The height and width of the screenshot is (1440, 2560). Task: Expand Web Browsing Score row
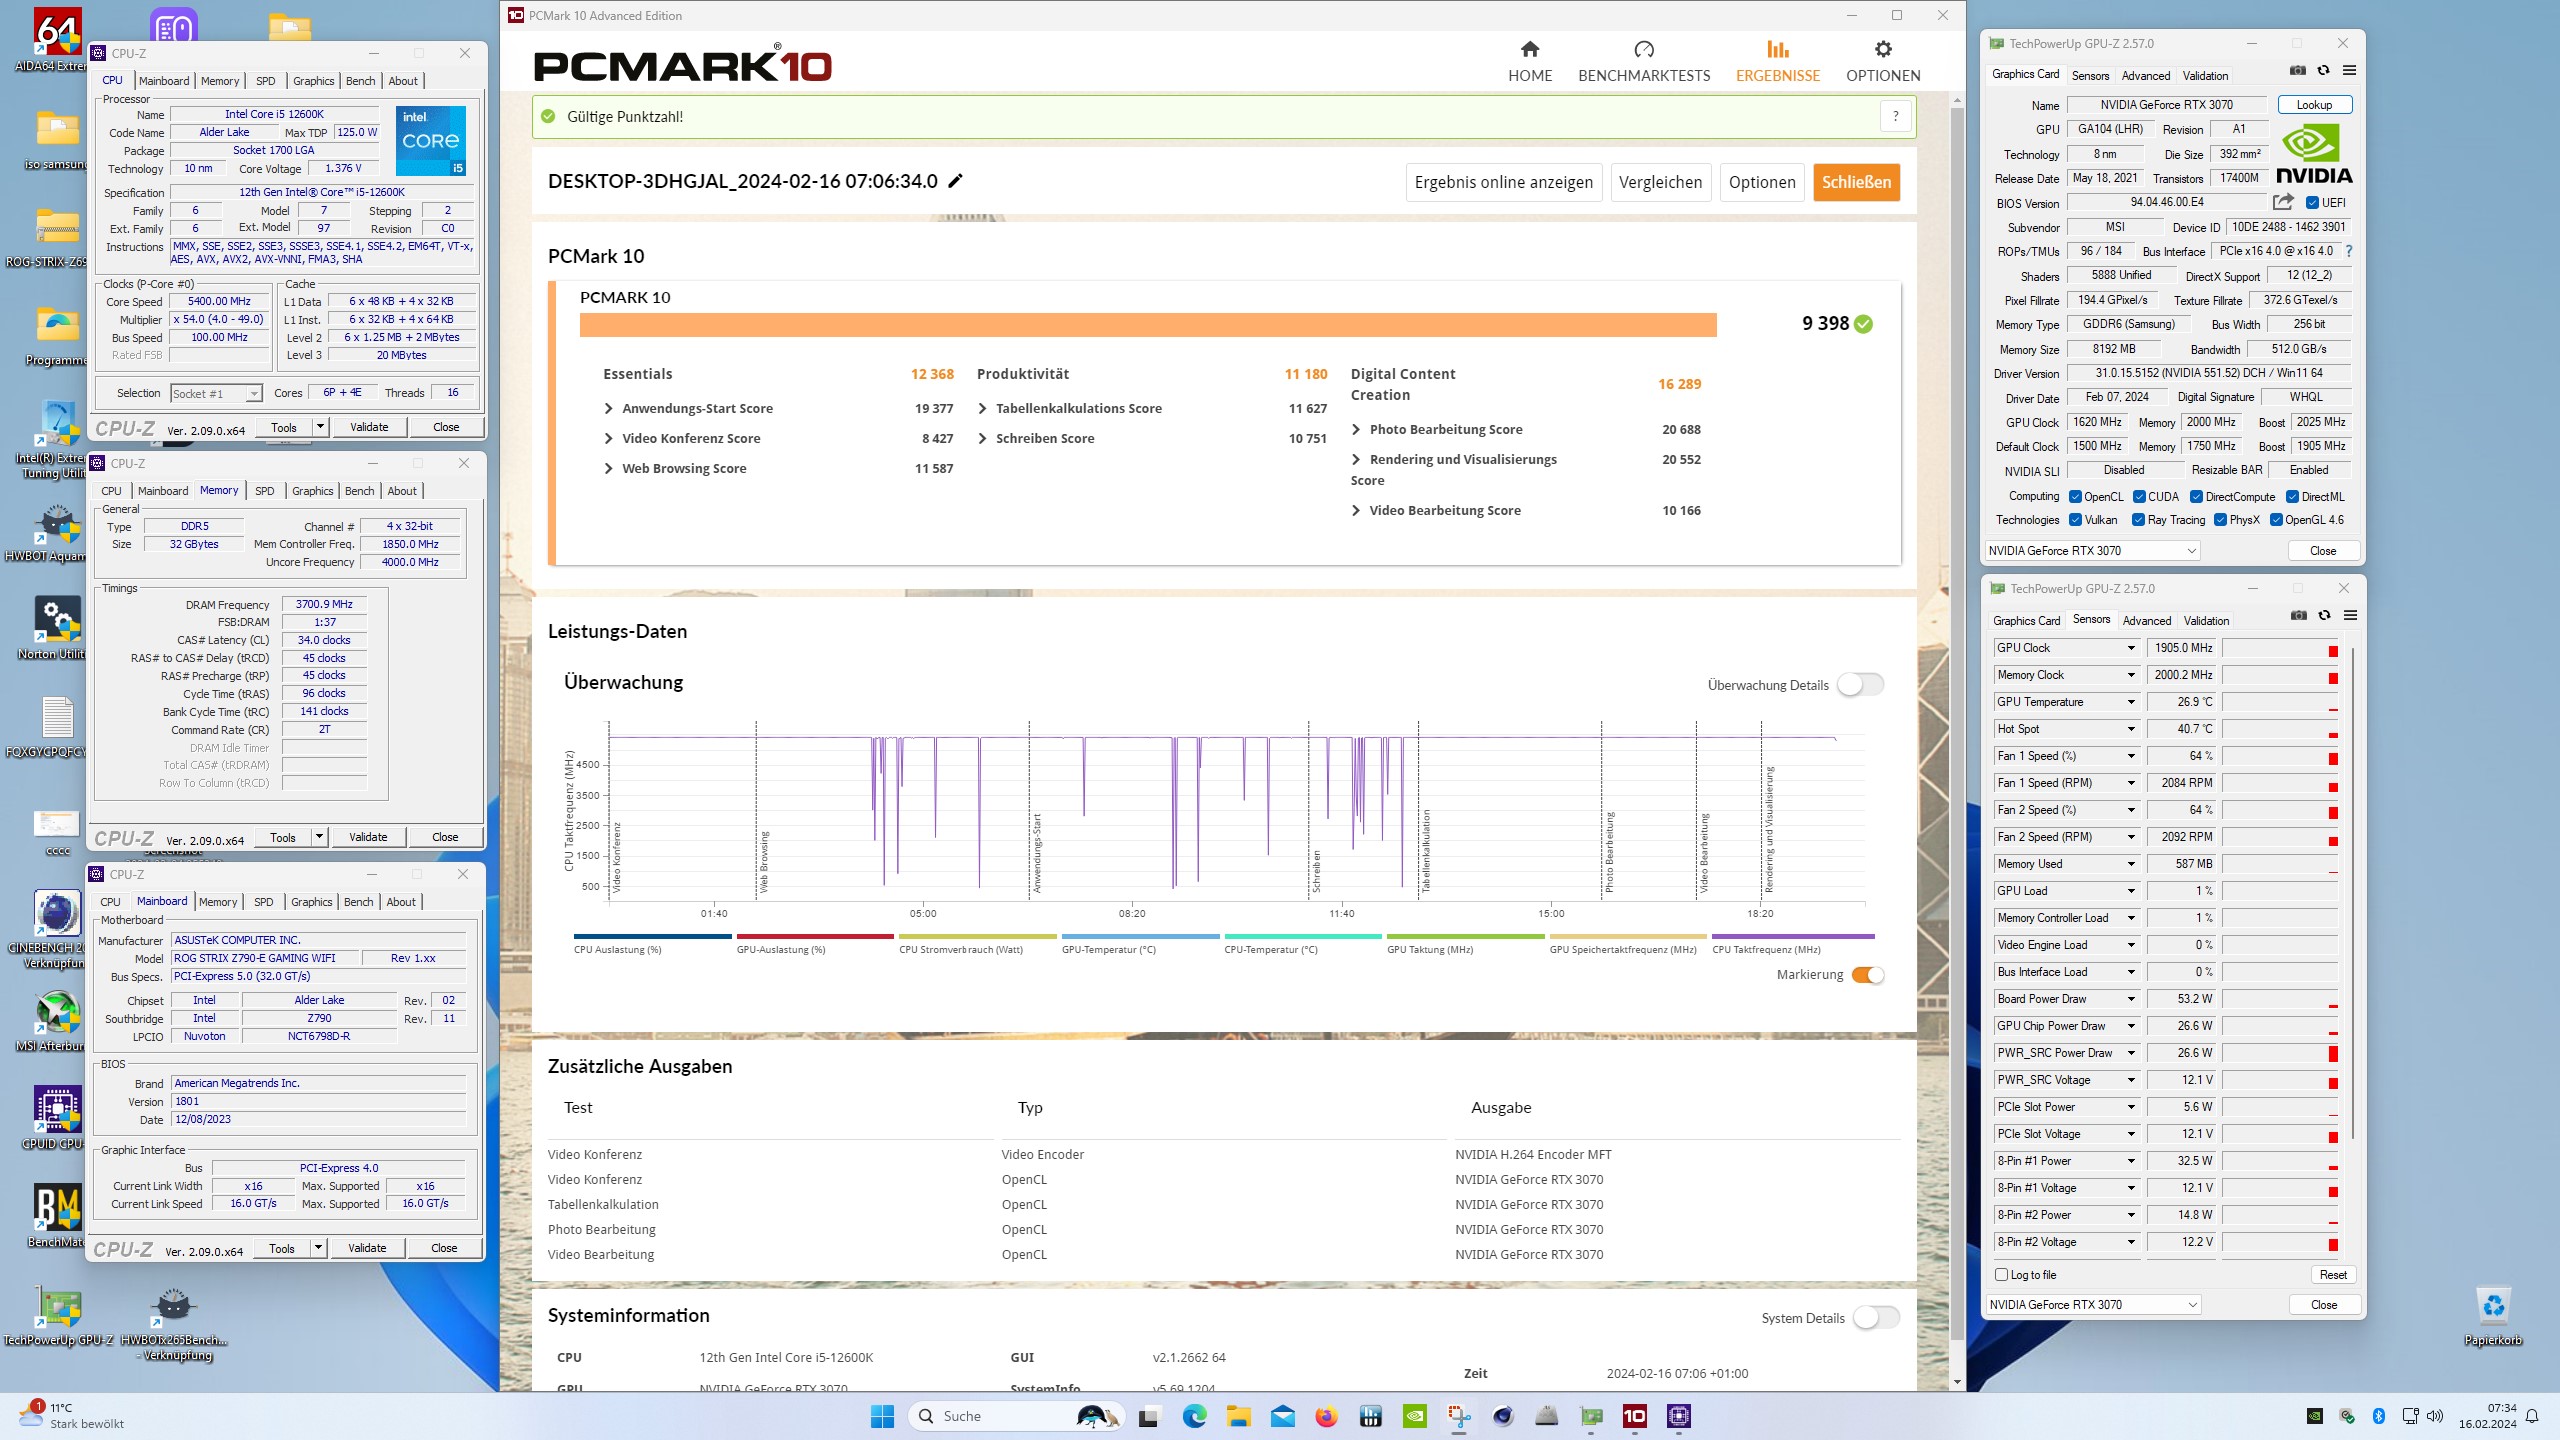pos(778,468)
